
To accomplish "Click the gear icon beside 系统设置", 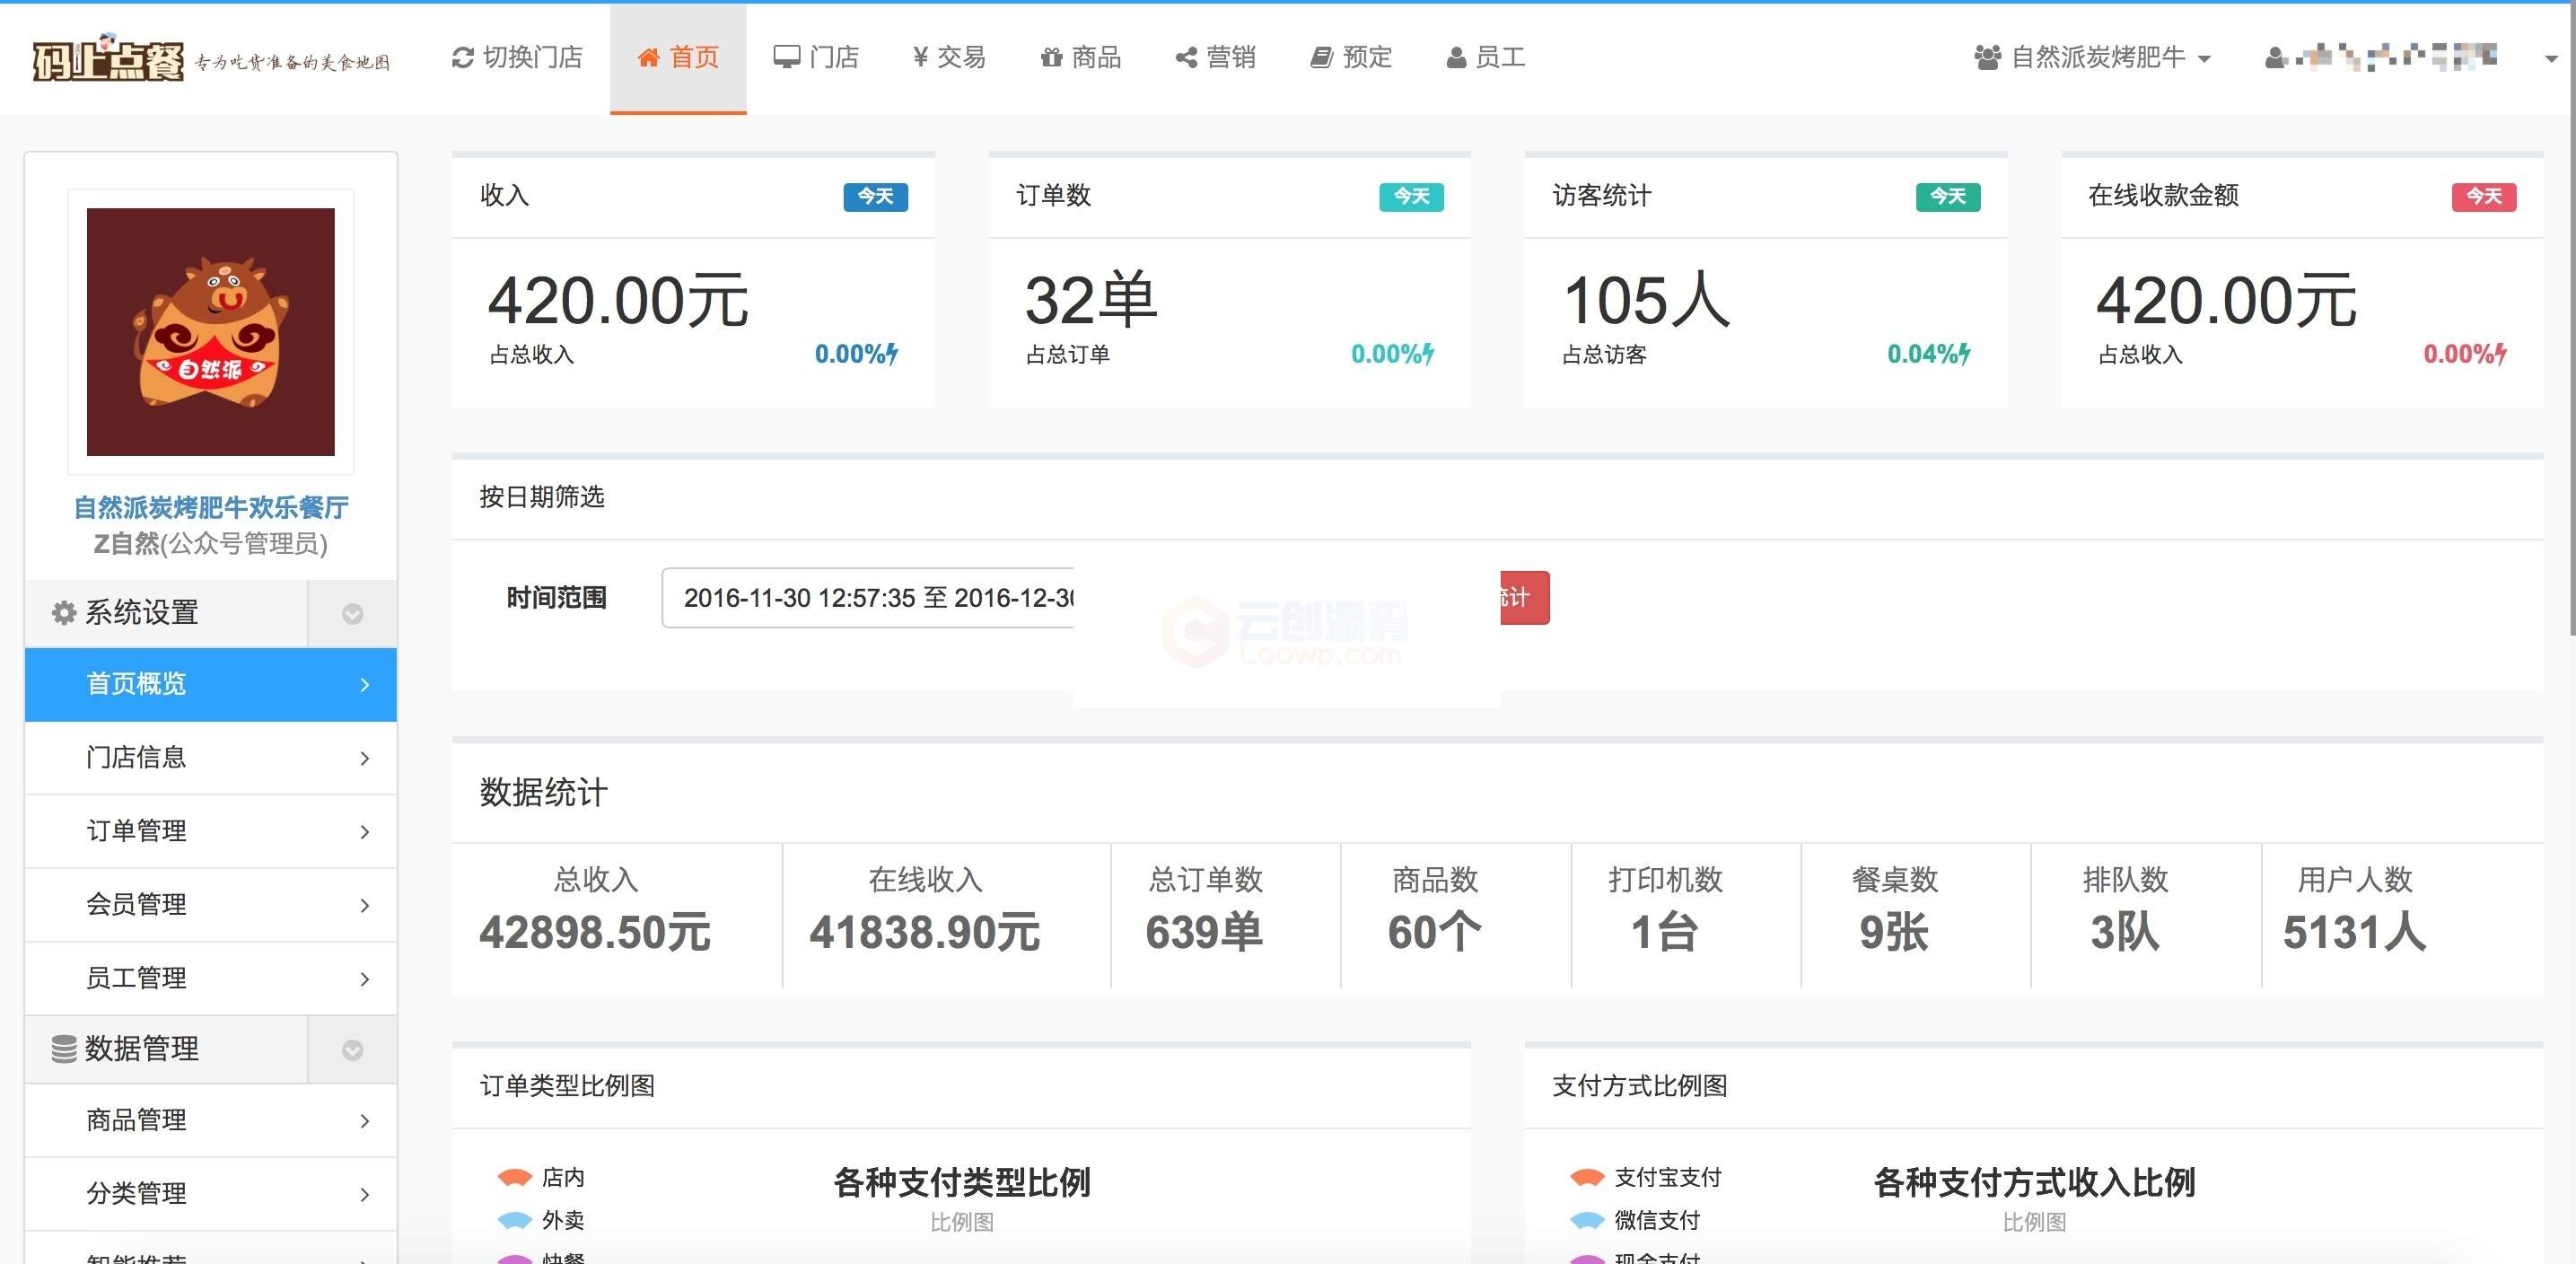I will click(x=64, y=613).
